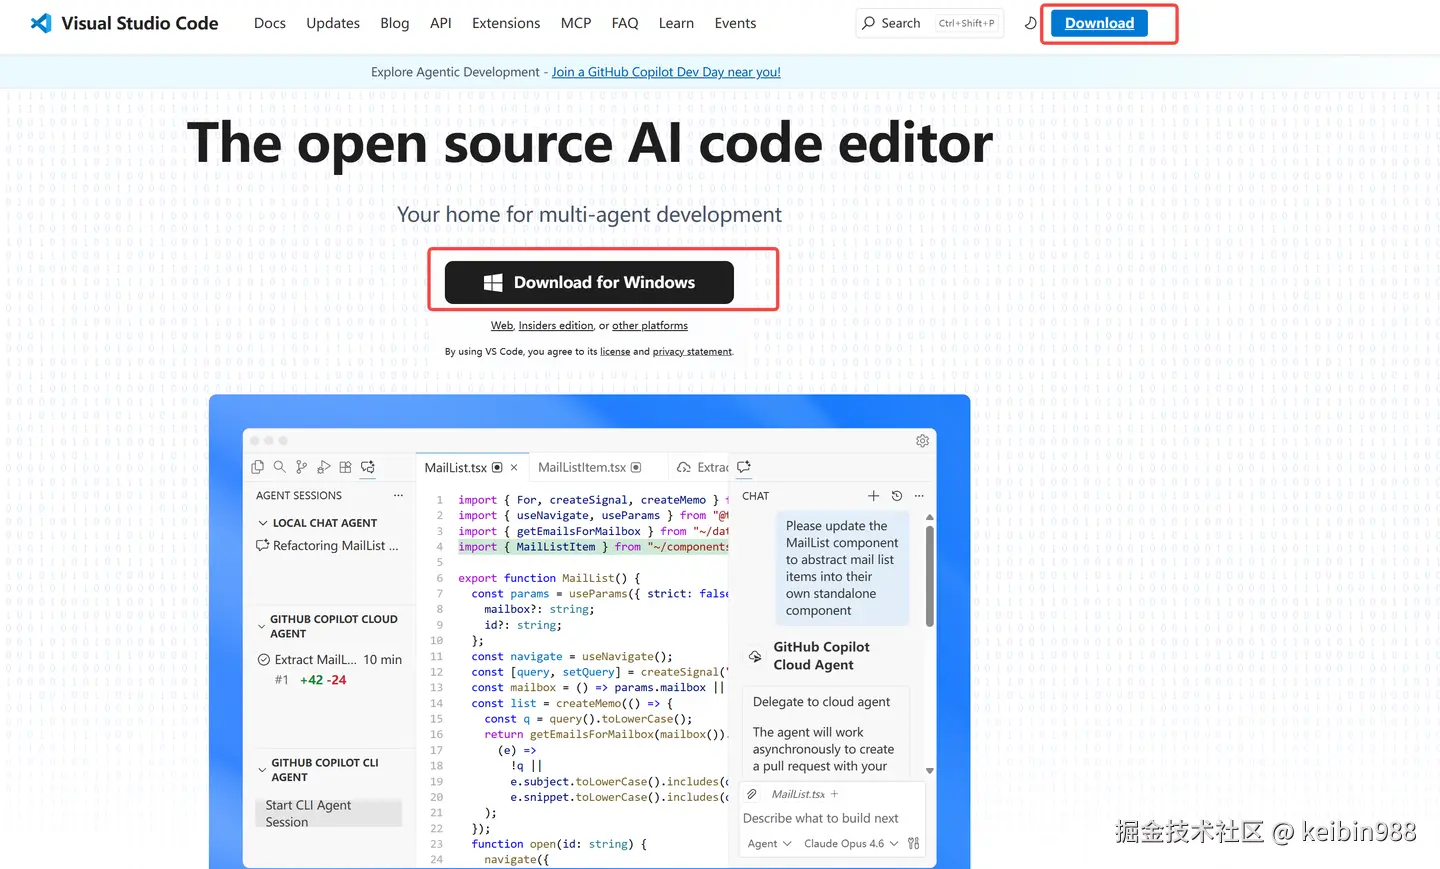Click the chat scrollbar up arrow
Screen dimensions: 1440x869
pyautogui.click(x=930, y=517)
